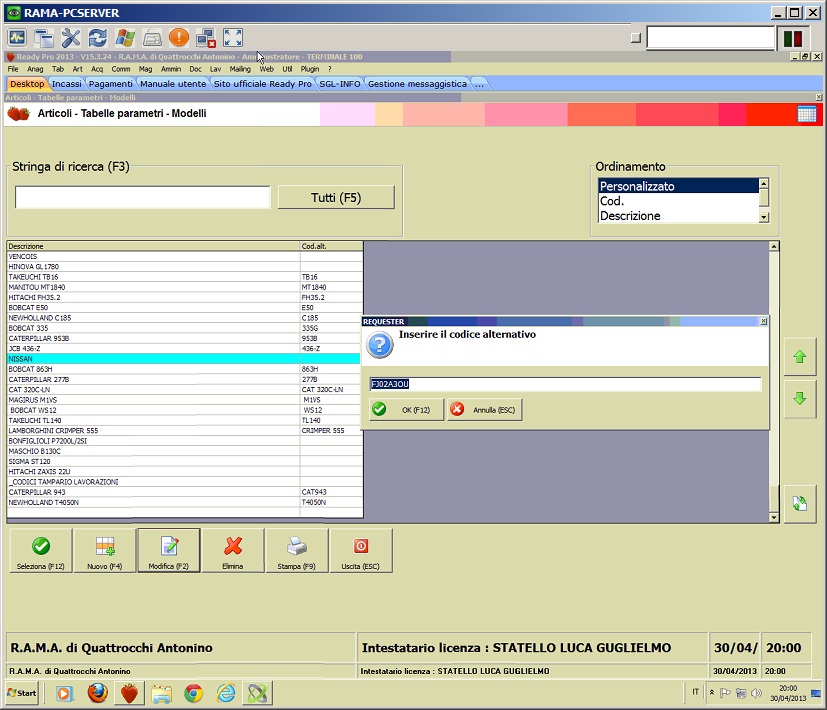Viewport: 827px width, 710px height.
Task: Click the alternative code input field
Action: [x=565, y=384]
